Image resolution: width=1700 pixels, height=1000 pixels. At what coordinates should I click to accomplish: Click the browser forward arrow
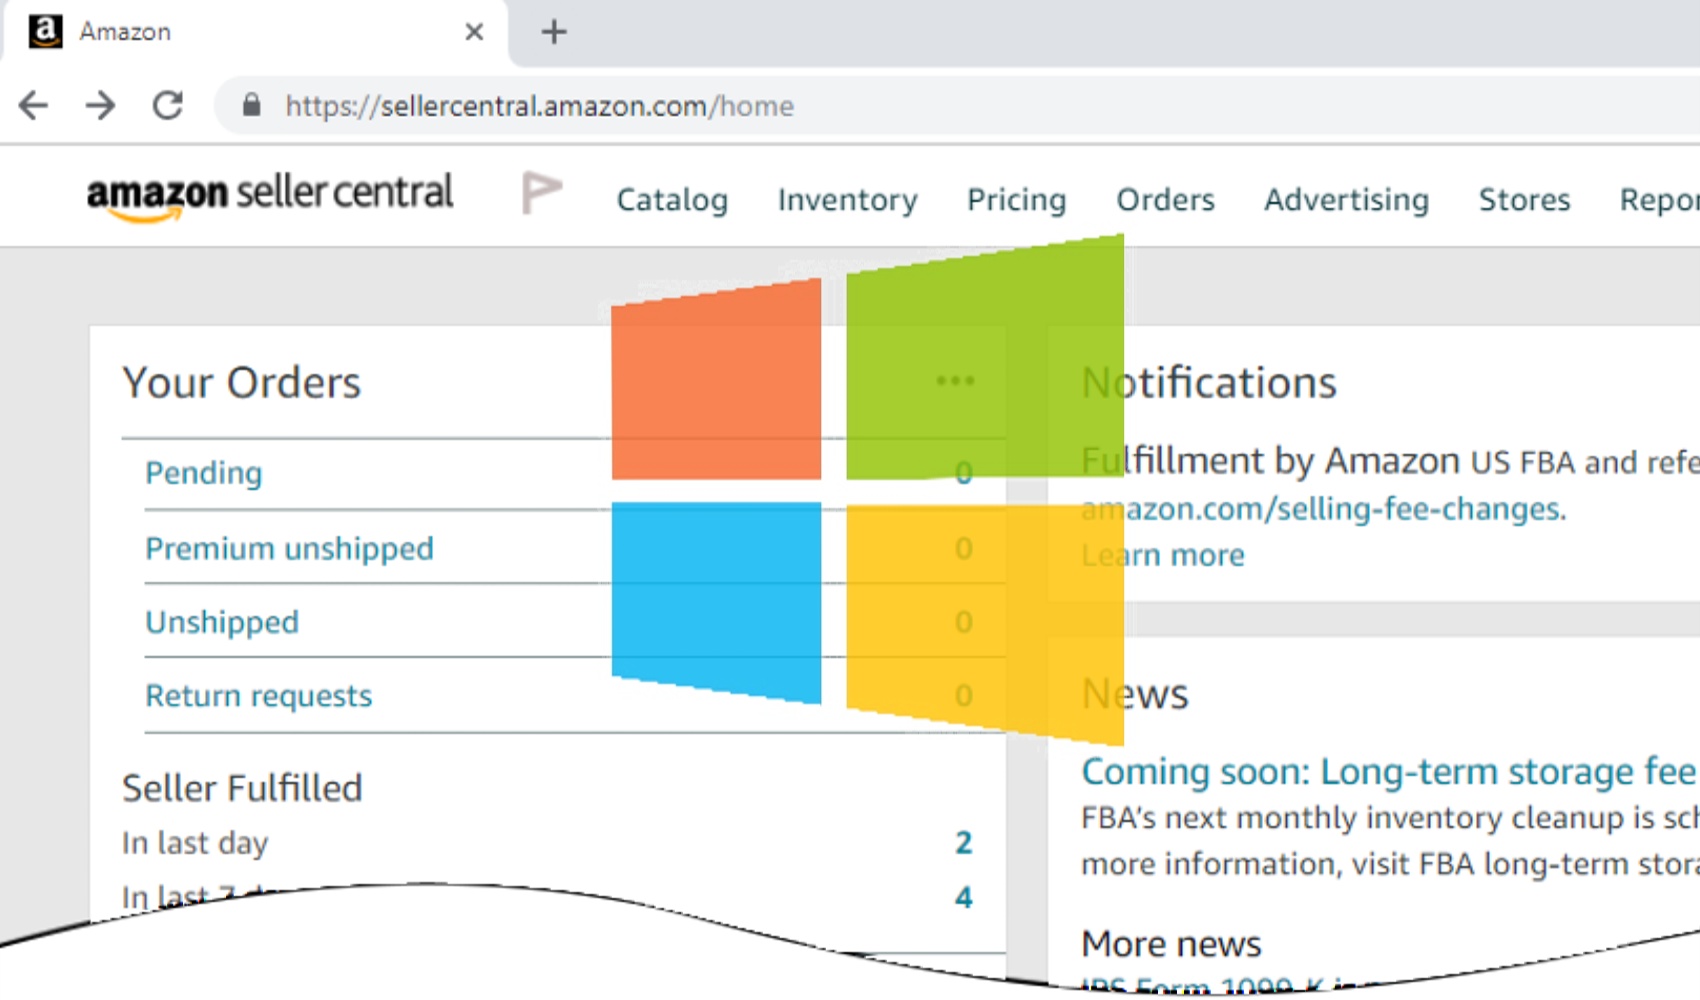coord(100,105)
